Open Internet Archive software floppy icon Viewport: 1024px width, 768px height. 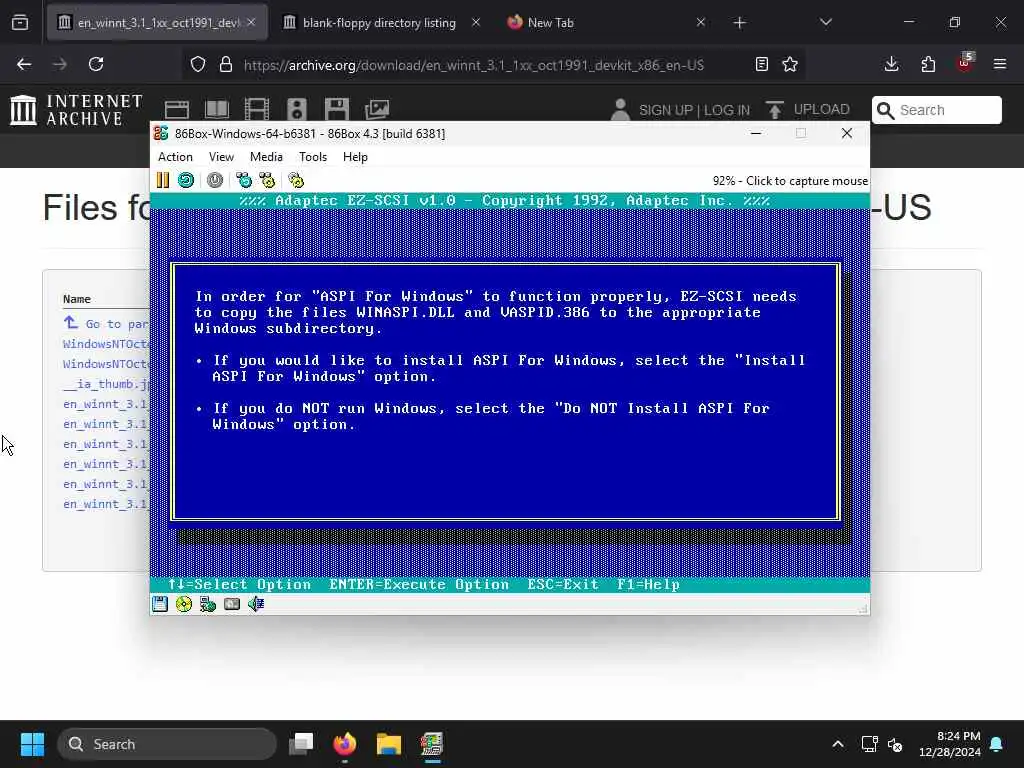[x=337, y=109]
